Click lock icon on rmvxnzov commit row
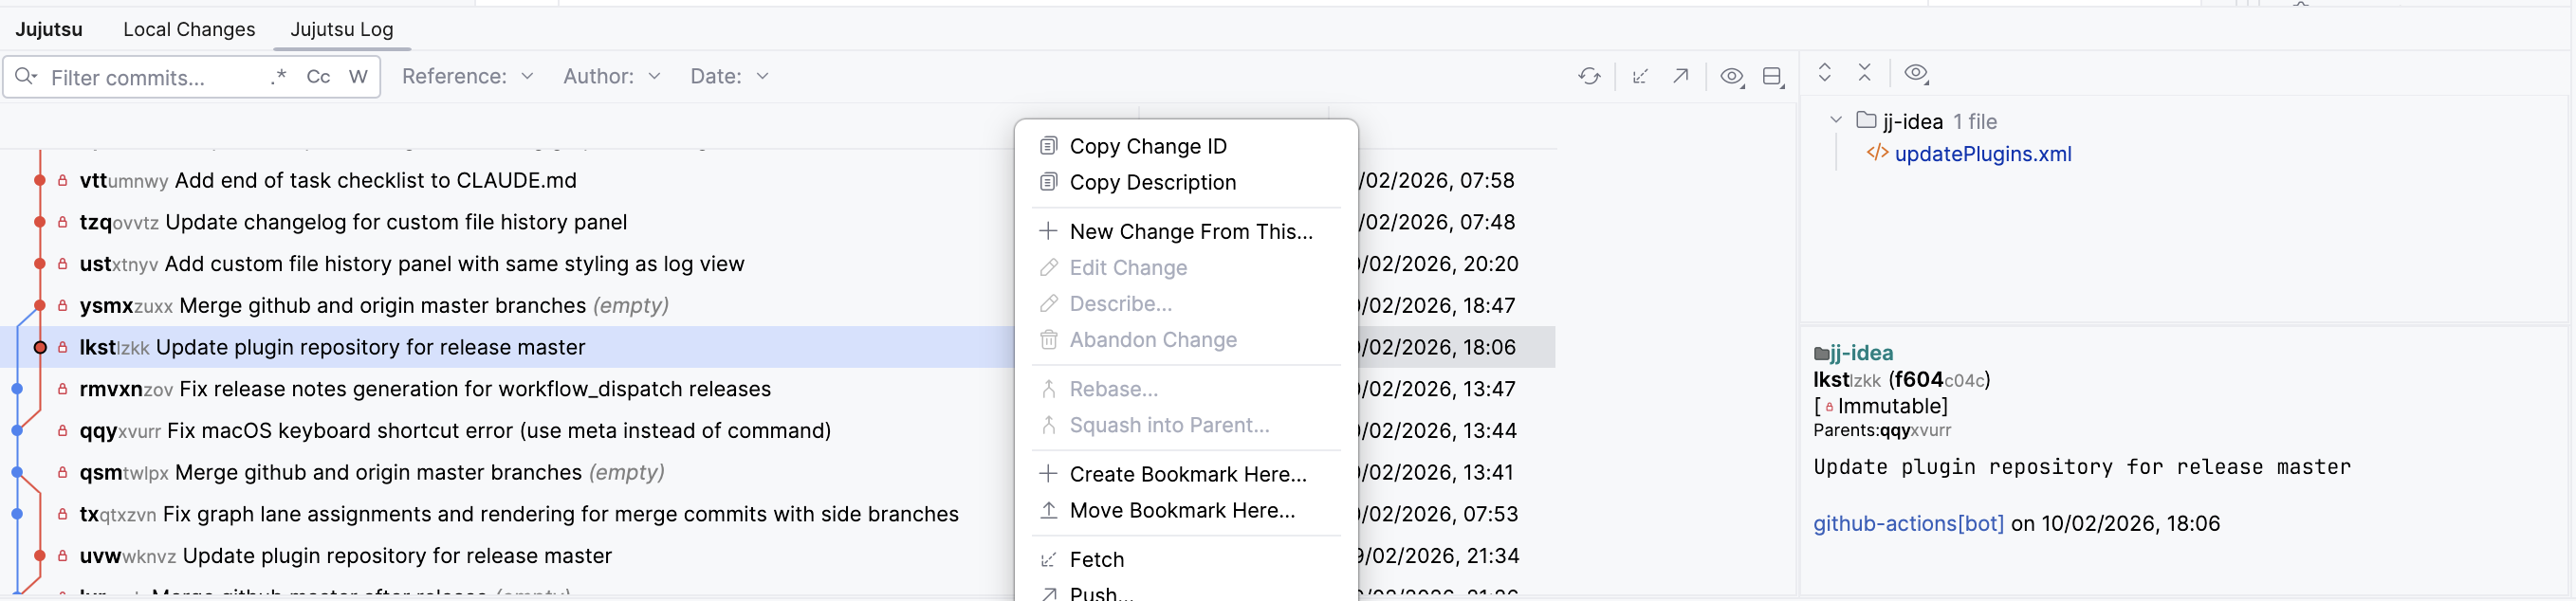2576x601 pixels. coord(62,389)
